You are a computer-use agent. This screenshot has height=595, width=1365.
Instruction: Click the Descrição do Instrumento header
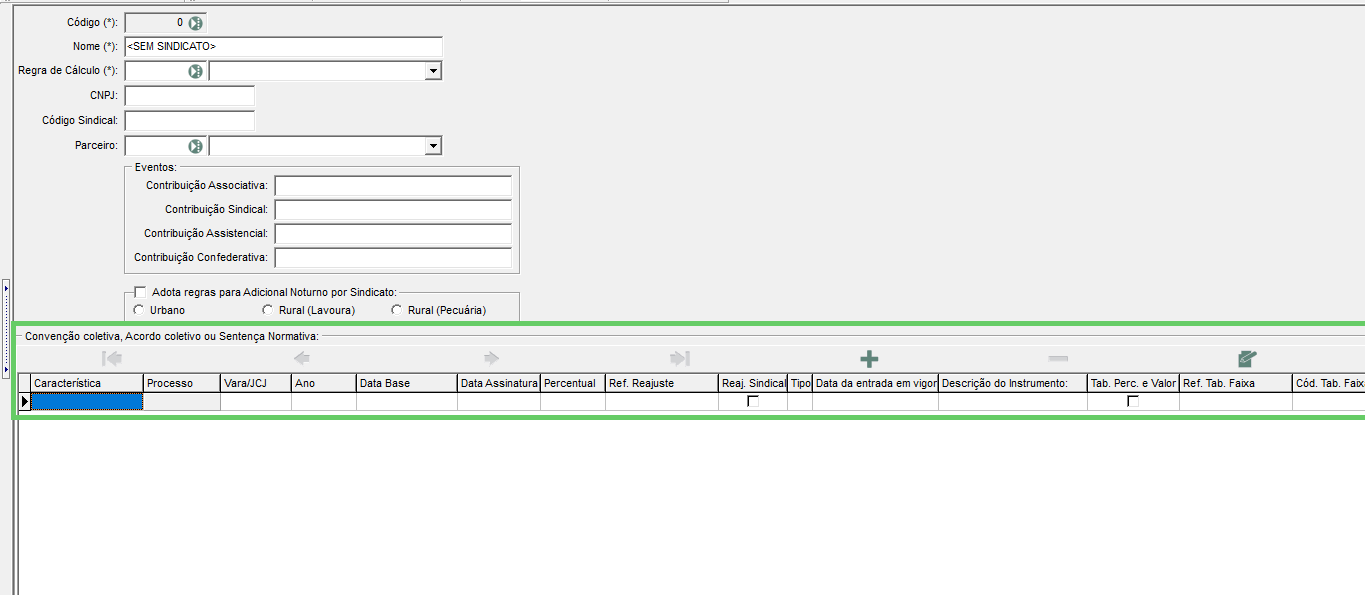[x=1013, y=383]
